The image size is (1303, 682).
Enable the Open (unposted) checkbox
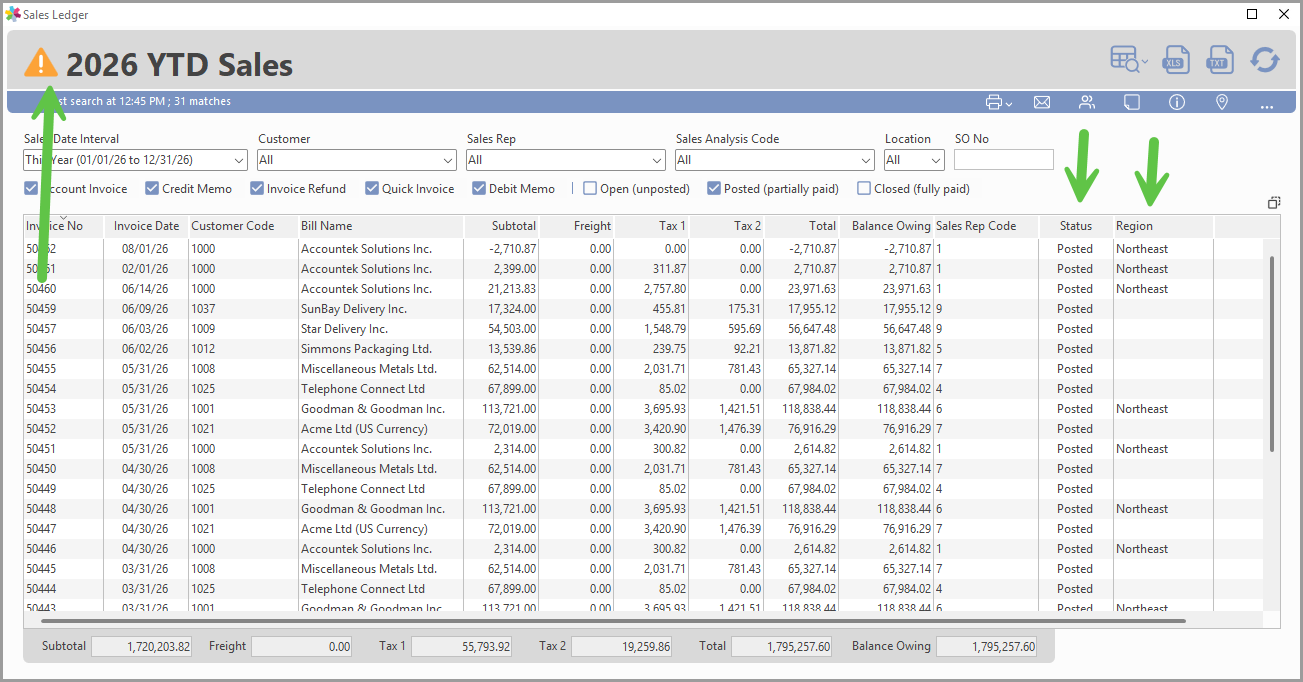pyautogui.click(x=590, y=188)
